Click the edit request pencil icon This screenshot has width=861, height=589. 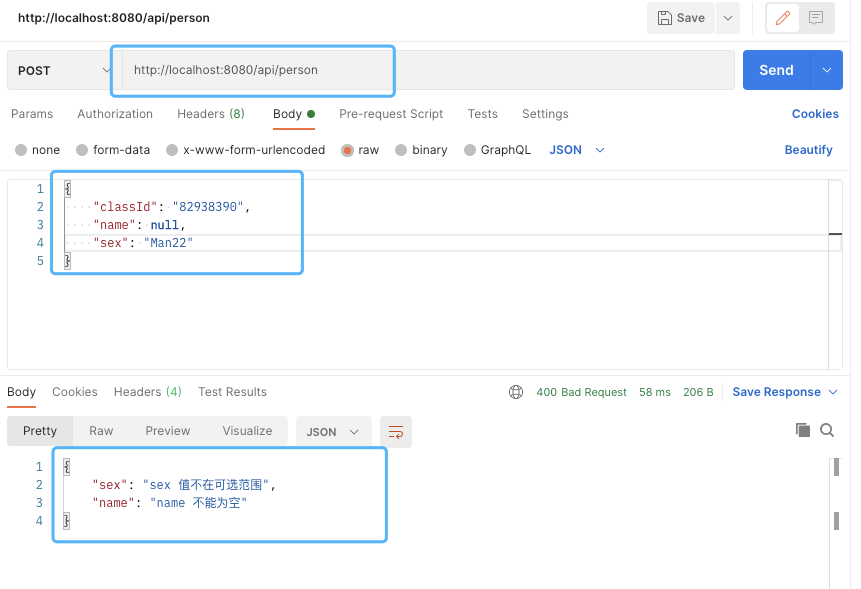[x=781, y=17]
